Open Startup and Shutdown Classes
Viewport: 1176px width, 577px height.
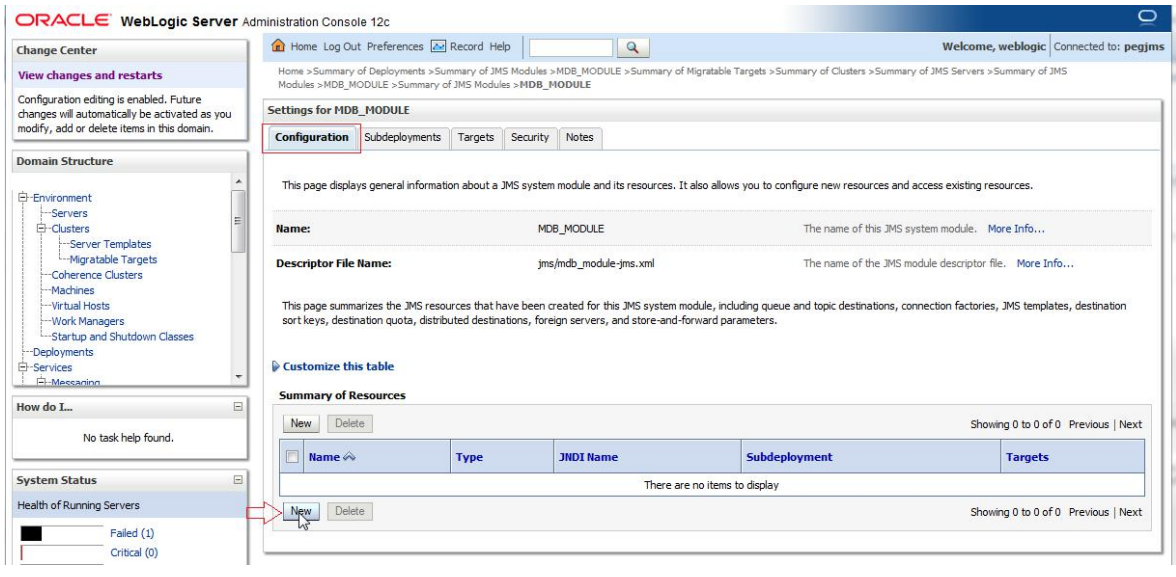122,337
